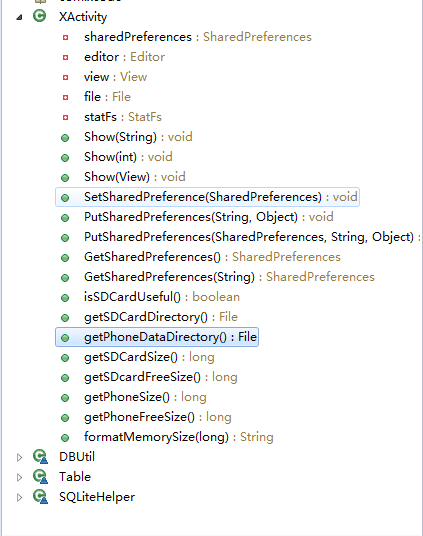Select the getPhoneFreeSize() method

point(158,417)
